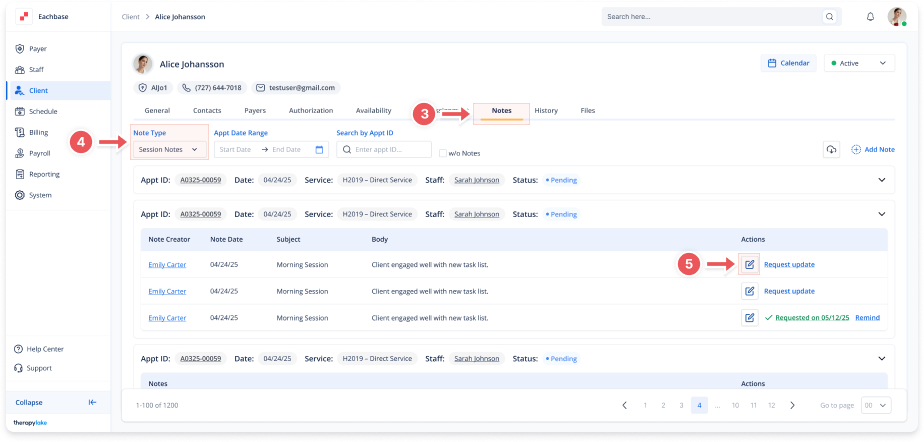Screen dimensions: 924x442
Task: Click edit icon in first note row
Action: click(x=749, y=264)
